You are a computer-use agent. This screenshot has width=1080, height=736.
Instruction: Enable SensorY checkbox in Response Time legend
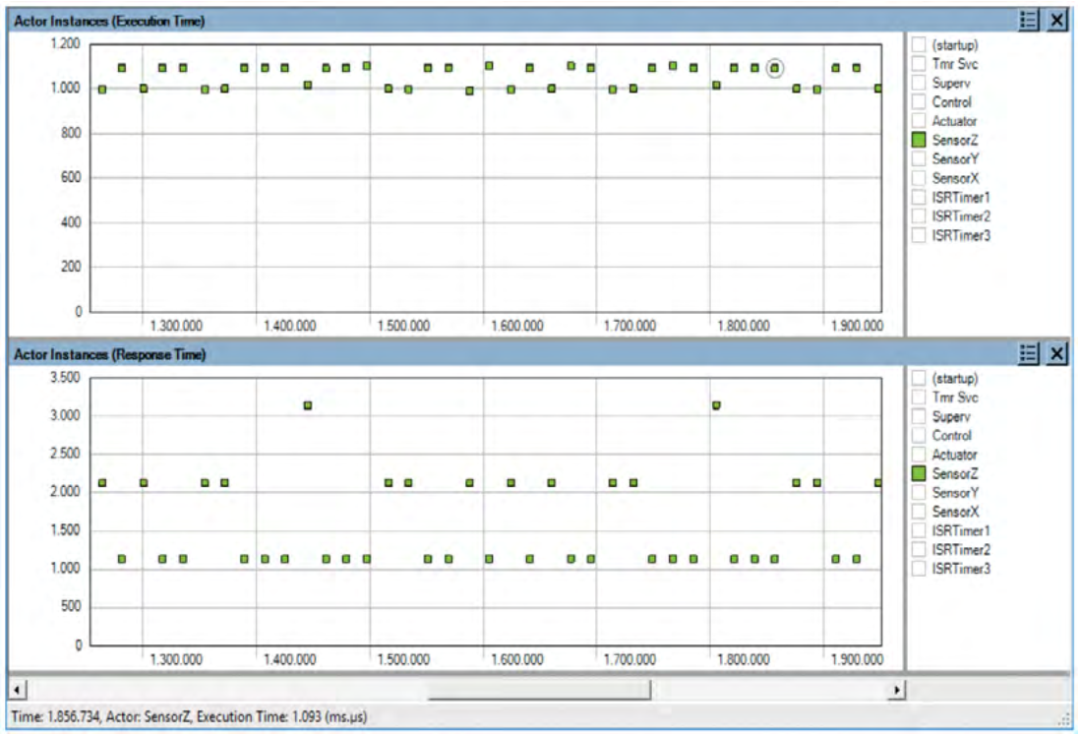[919, 493]
